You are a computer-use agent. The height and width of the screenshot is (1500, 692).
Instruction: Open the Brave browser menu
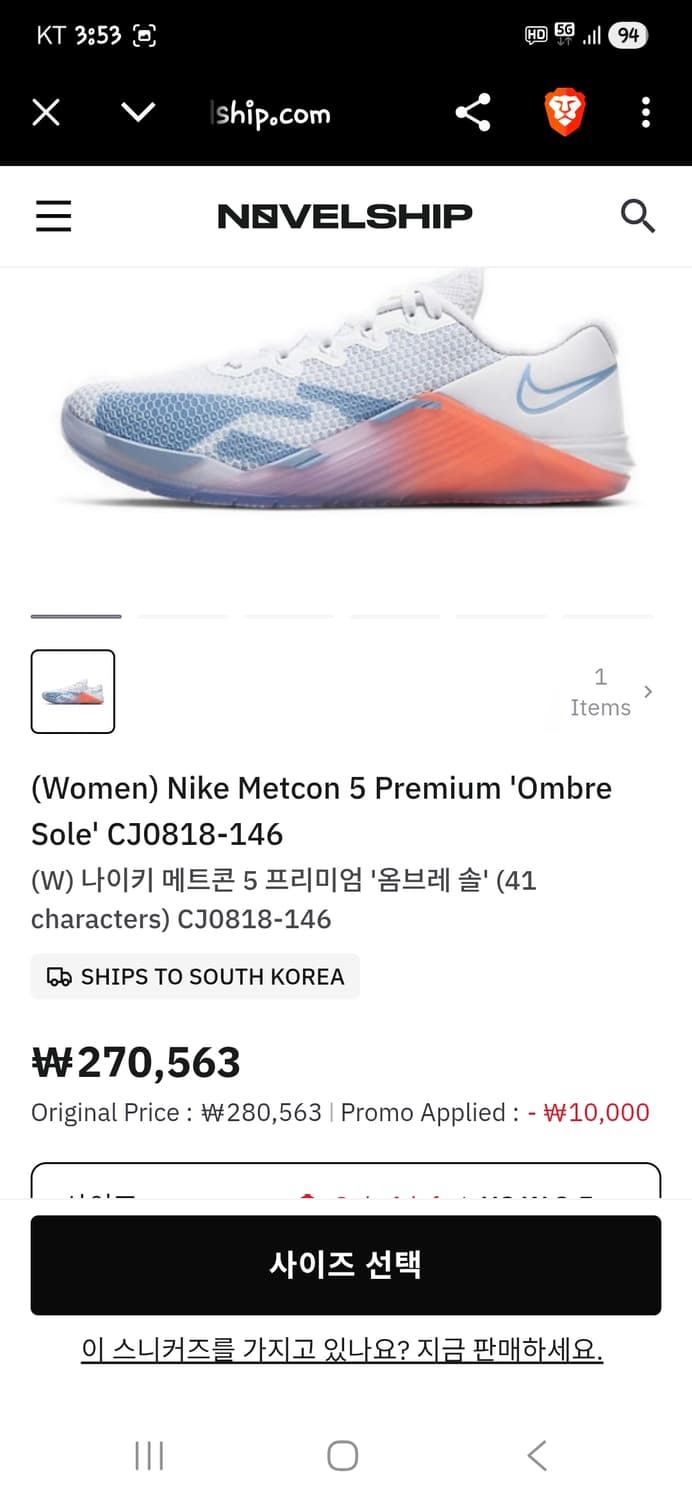click(x=645, y=113)
